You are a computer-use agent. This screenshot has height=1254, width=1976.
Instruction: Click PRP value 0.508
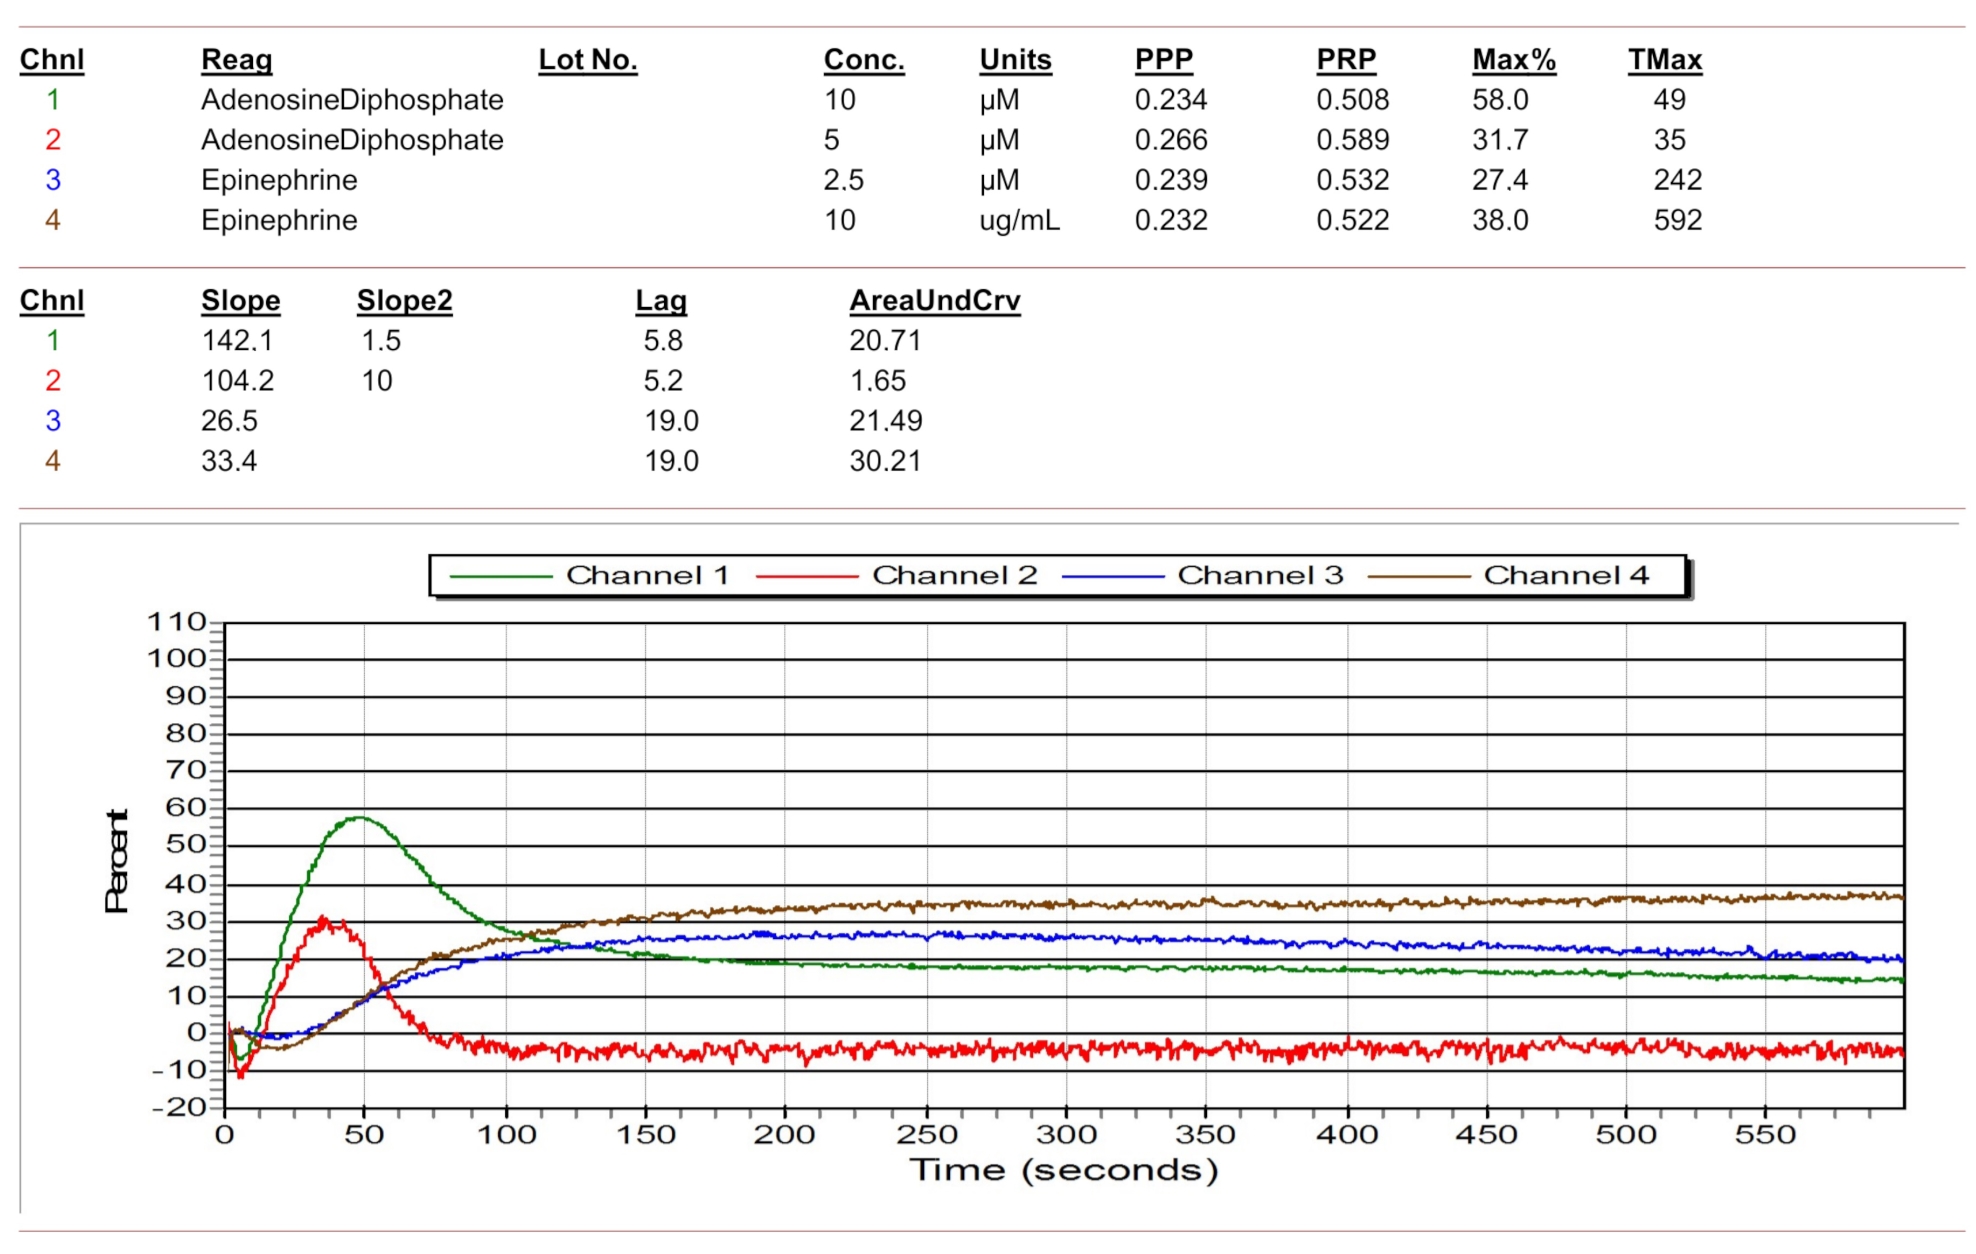(1353, 100)
